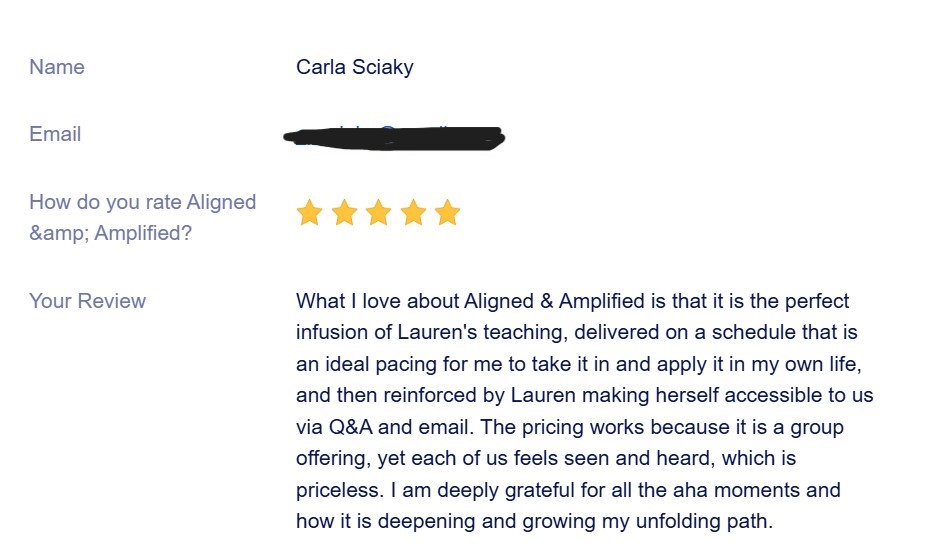Click the redacted email address link
The width and height of the screenshot is (927, 559).
pos(393,137)
